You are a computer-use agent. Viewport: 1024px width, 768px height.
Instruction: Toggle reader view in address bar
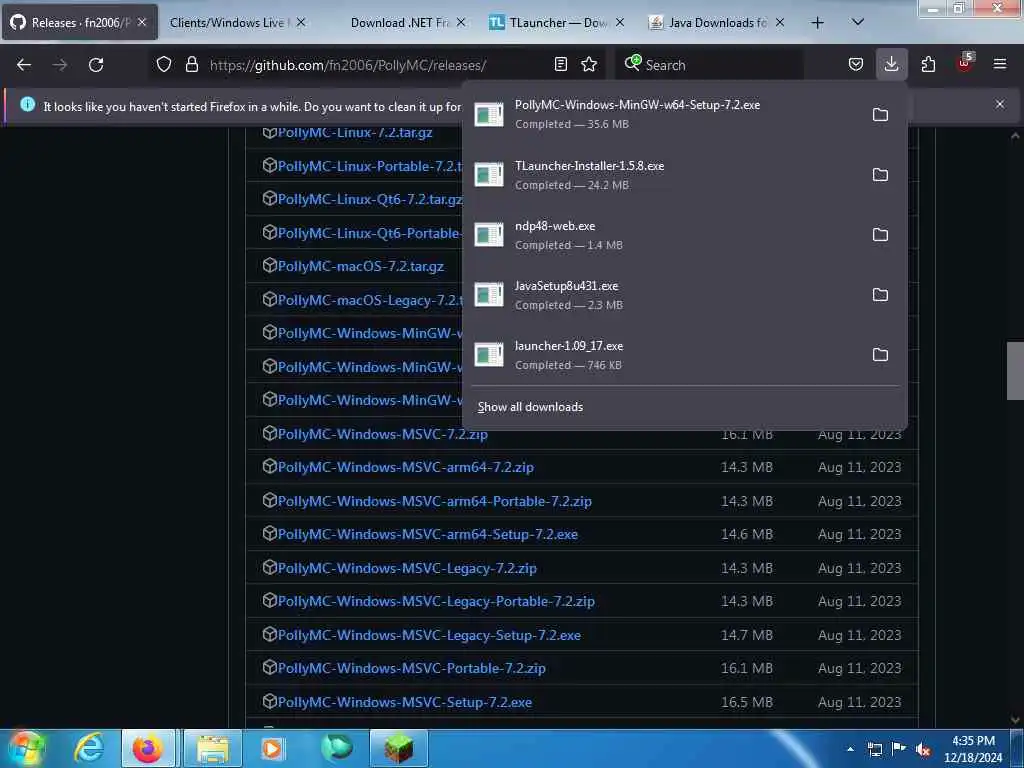(560, 64)
